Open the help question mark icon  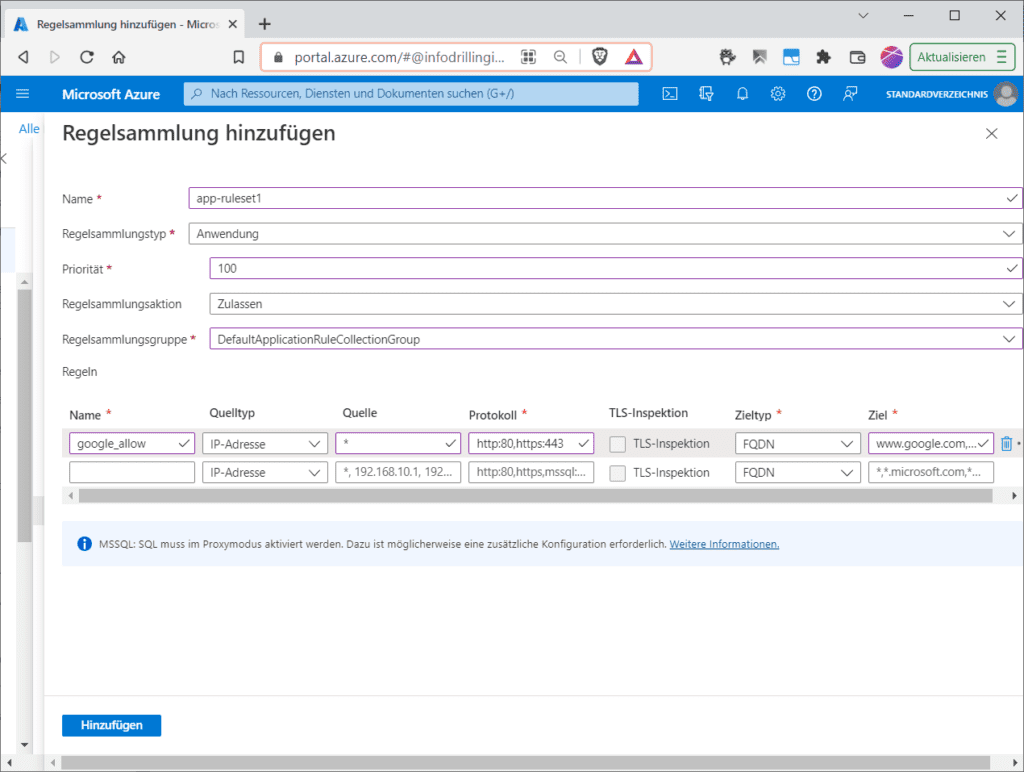(x=814, y=94)
